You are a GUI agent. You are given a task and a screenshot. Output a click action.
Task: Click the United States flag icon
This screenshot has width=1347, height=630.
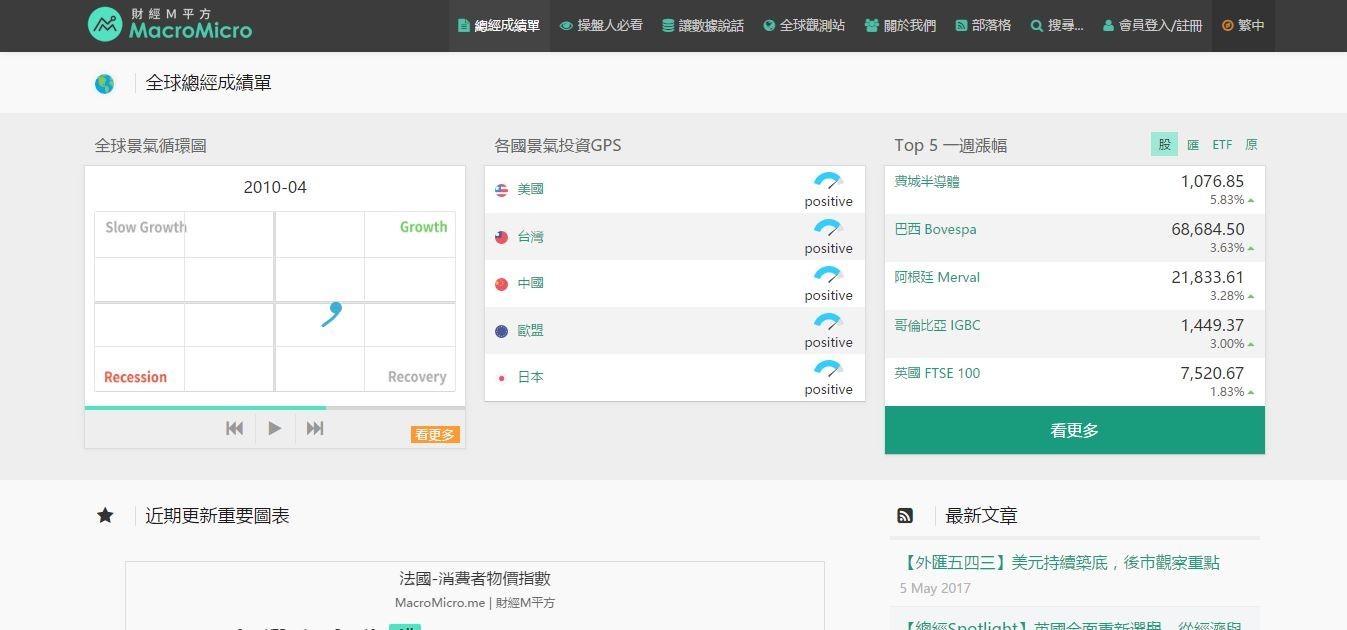click(x=502, y=190)
